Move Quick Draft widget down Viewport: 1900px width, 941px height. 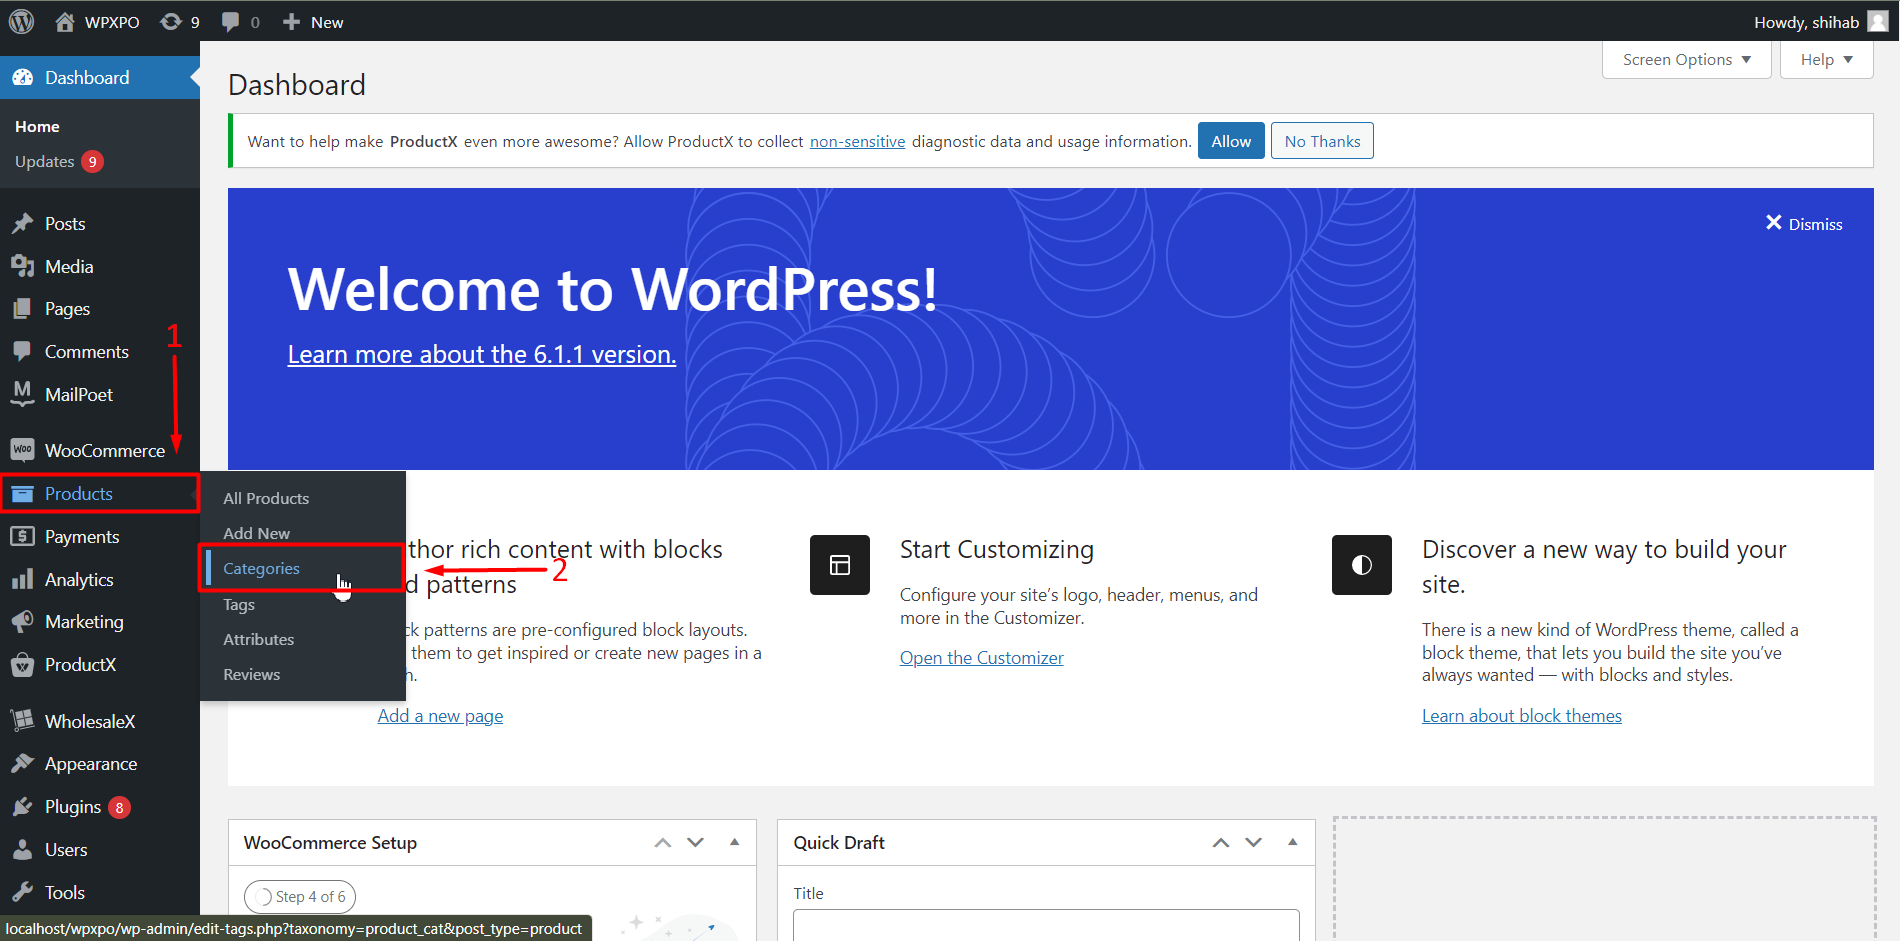click(x=1254, y=843)
